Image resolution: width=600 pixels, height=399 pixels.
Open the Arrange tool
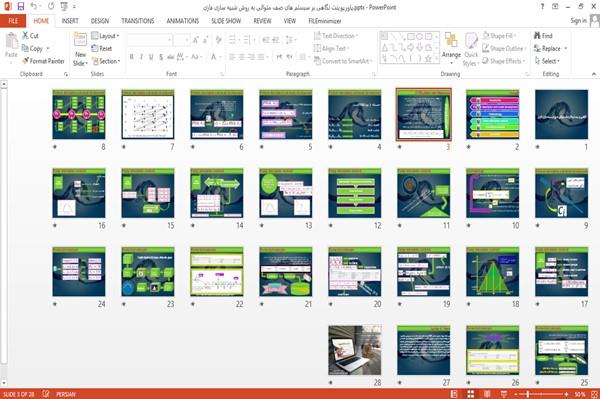point(451,49)
